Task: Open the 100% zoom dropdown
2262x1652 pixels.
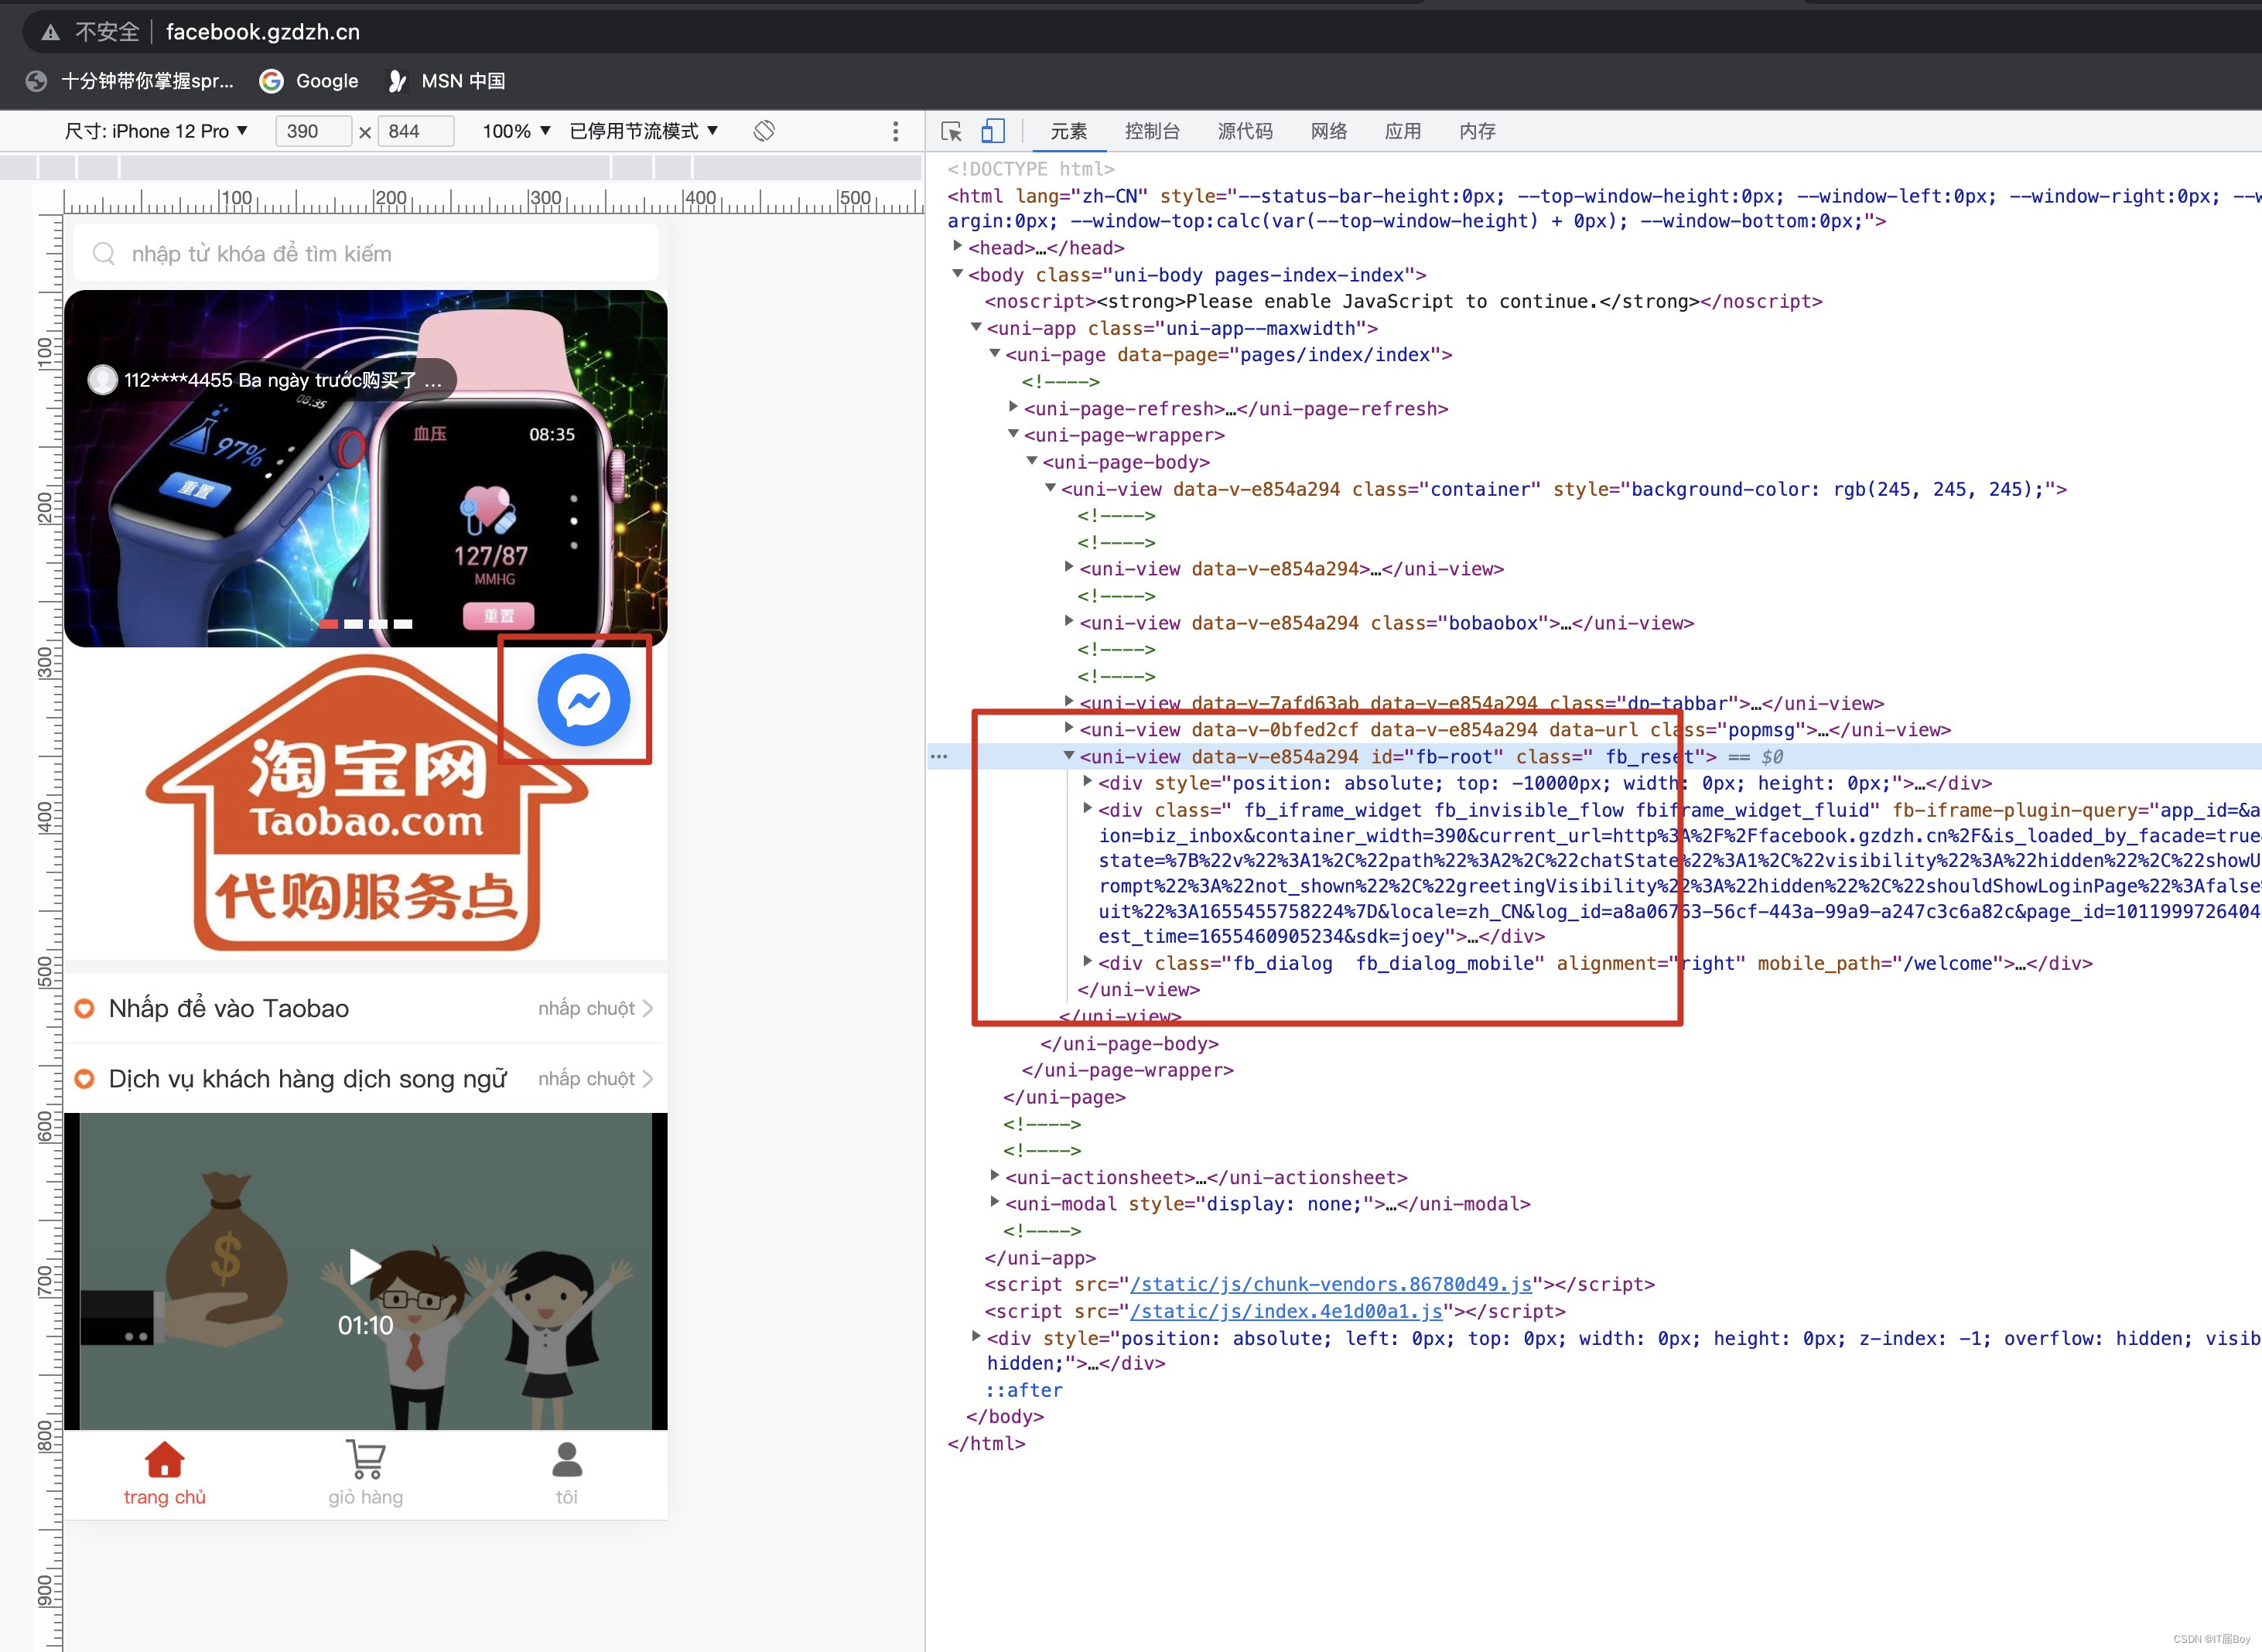Action: [x=517, y=131]
